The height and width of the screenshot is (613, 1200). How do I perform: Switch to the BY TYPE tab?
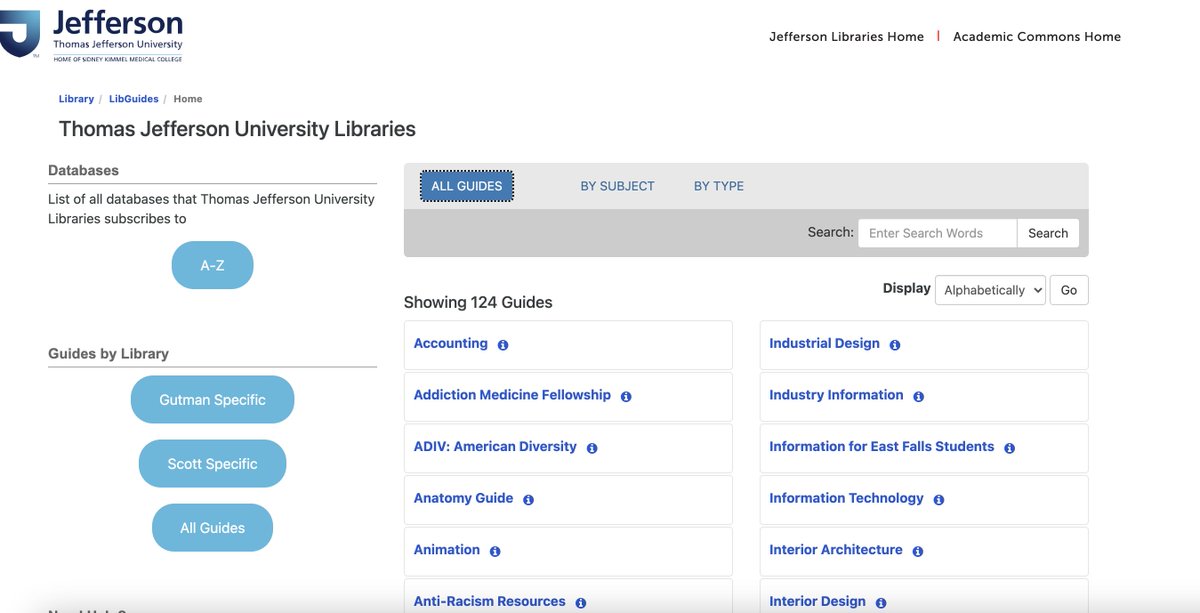click(719, 186)
